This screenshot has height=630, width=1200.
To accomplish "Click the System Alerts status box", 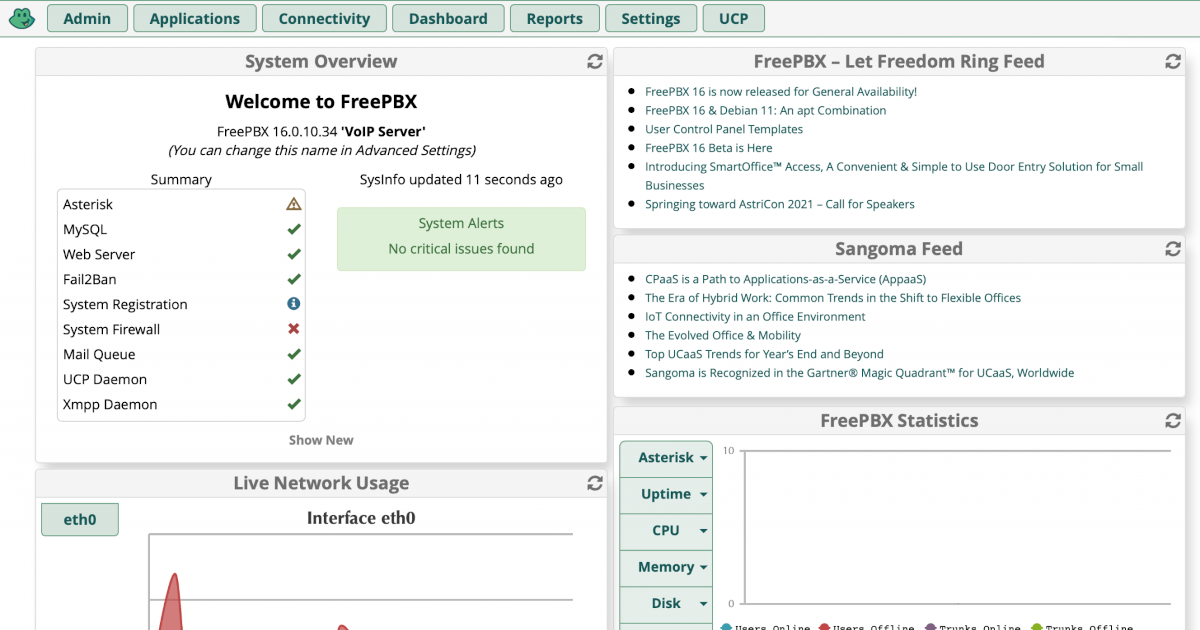I will 461,238.
